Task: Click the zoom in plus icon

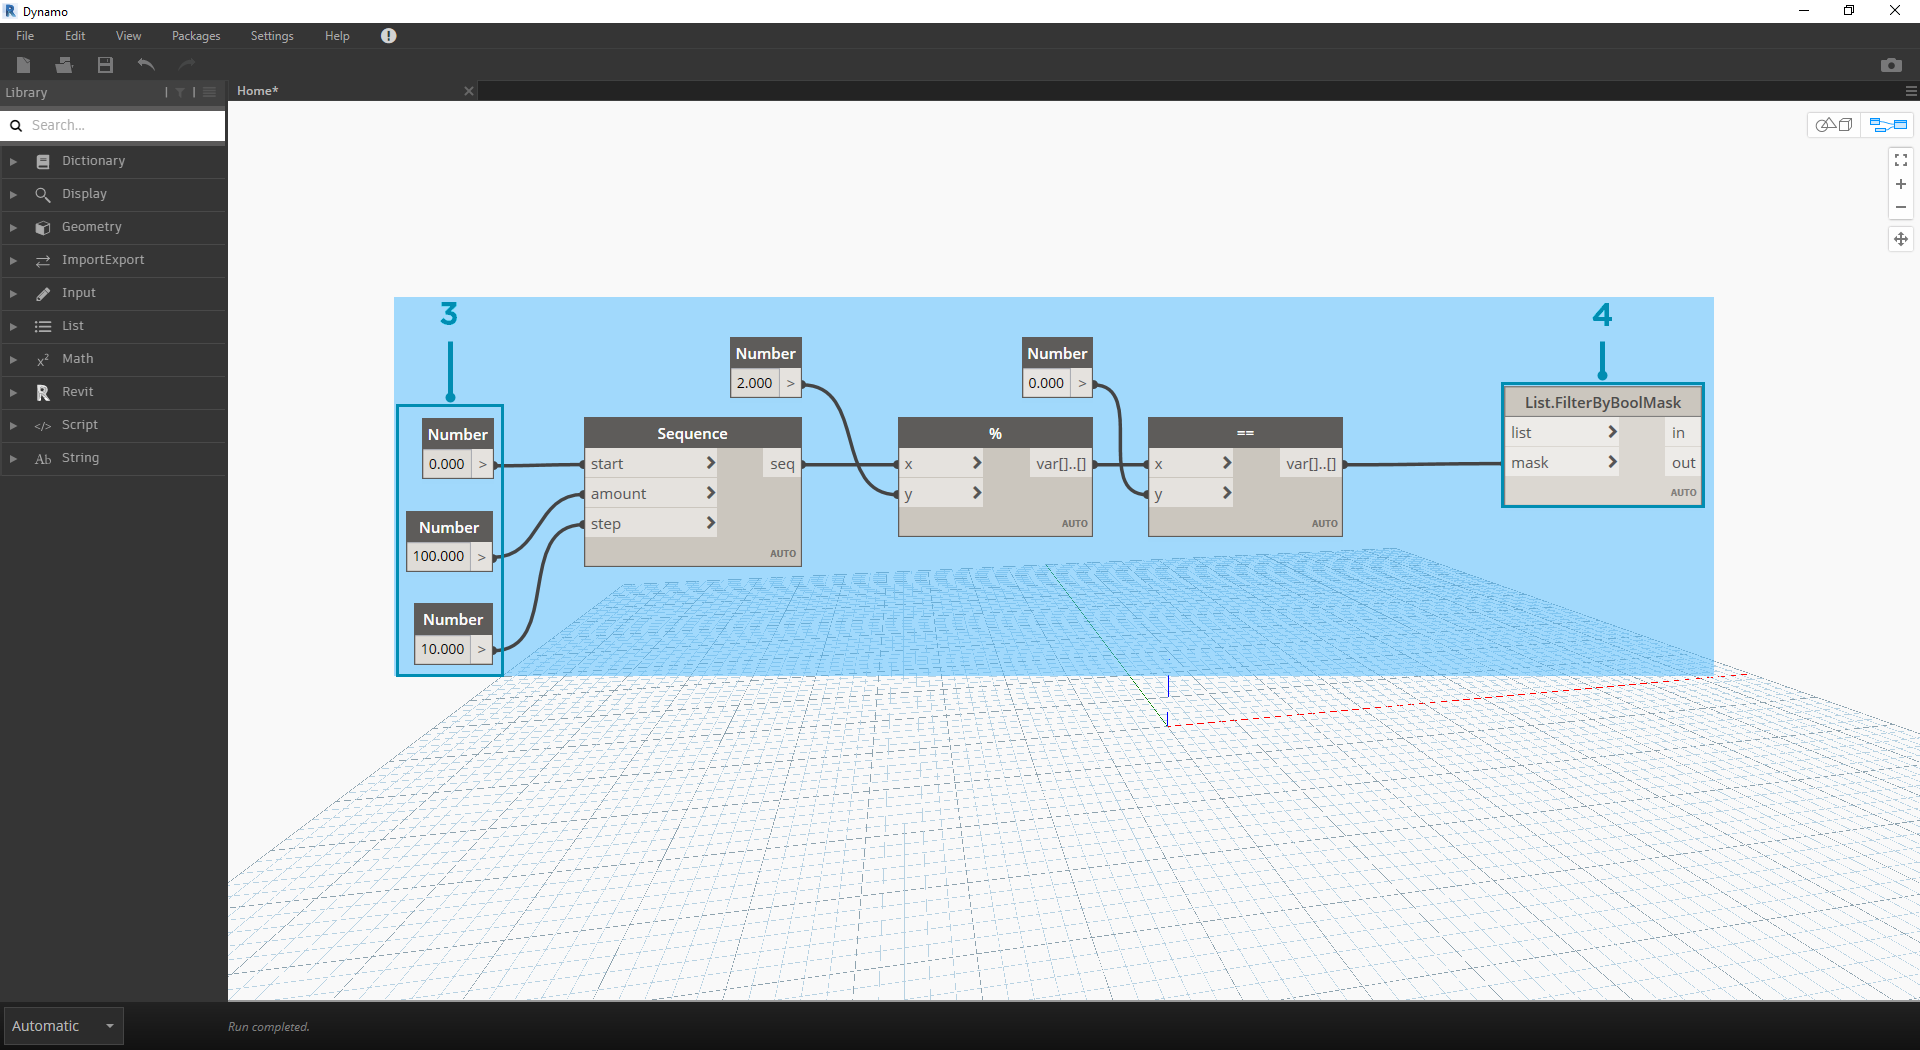Action: click(x=1900, y=184)
